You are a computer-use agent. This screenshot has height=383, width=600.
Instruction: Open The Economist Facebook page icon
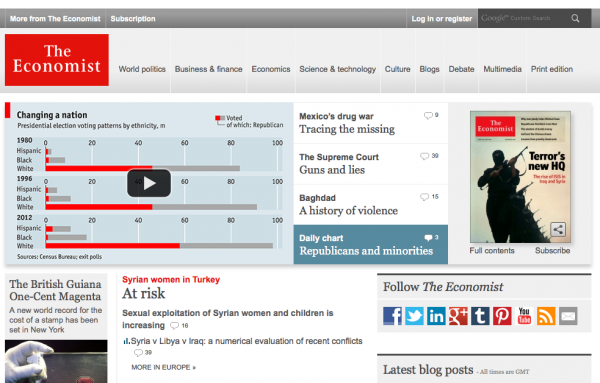point(392,316)
